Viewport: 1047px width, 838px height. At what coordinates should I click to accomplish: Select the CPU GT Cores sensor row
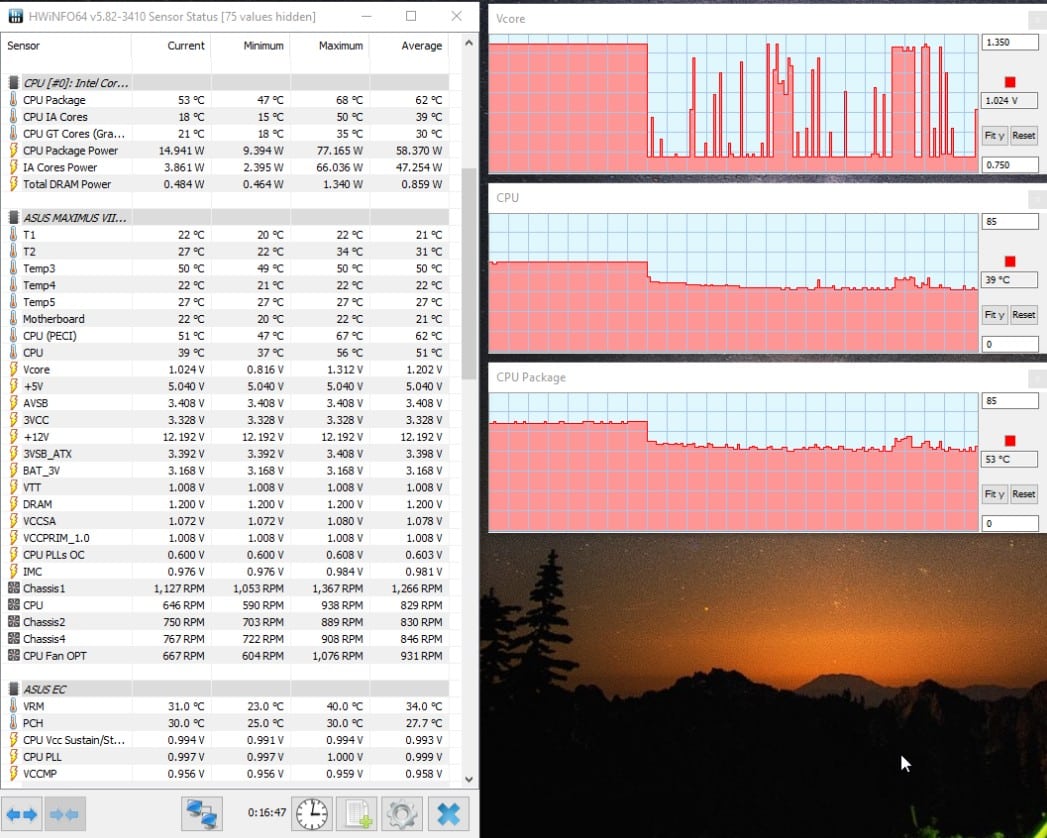pos(225,134)
